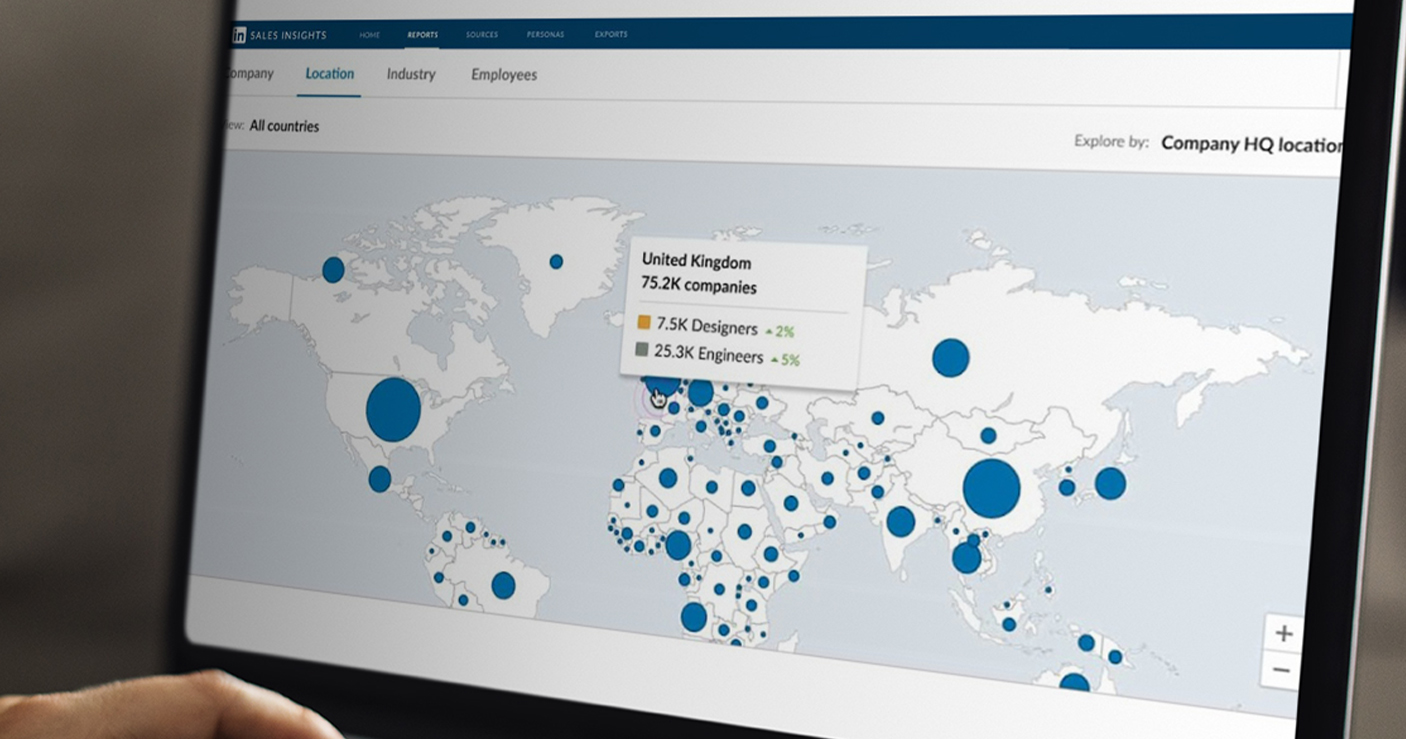Click the Kazakhstan map bubble
This screenshot has height=739, width=1406.
tap(877, 418)
